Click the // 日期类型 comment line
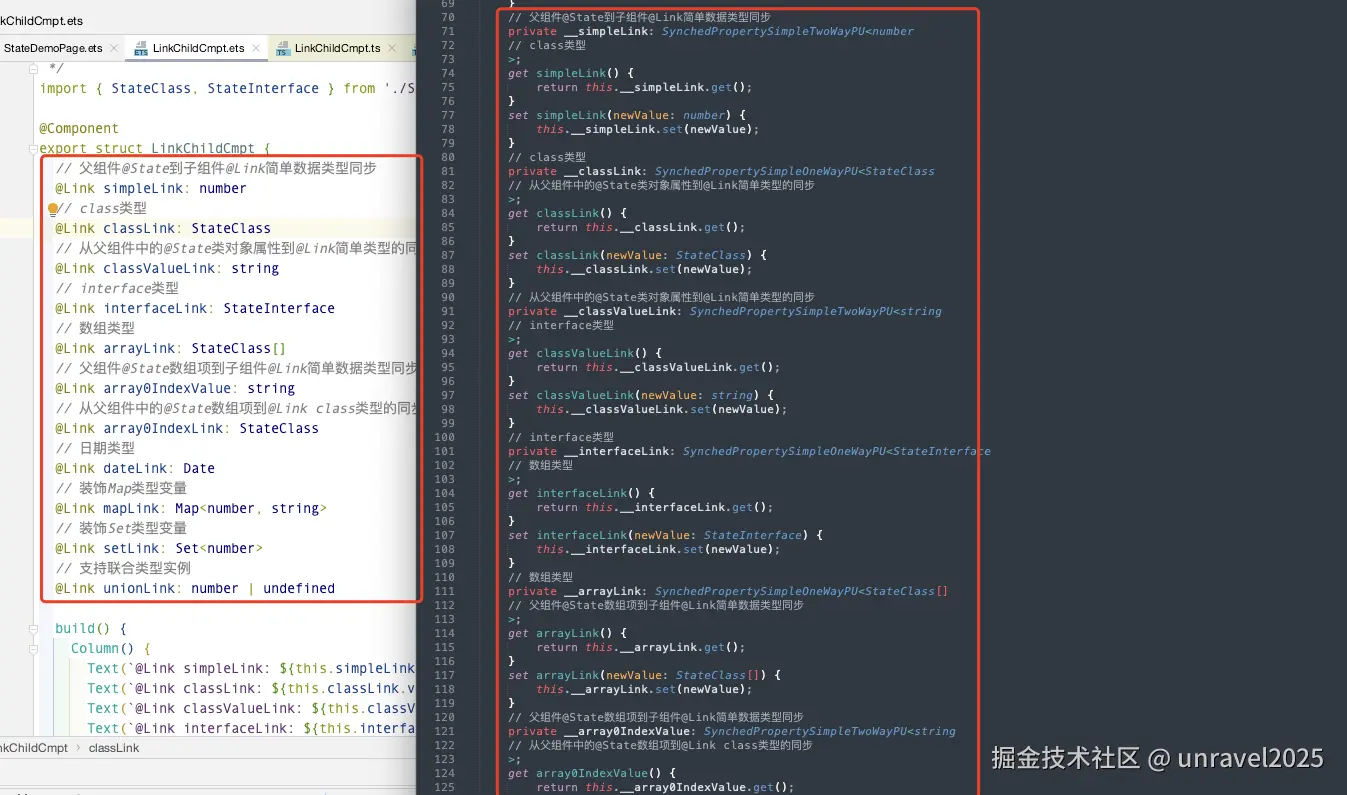This screenshot has width=1347, height=795. (95, 448)
